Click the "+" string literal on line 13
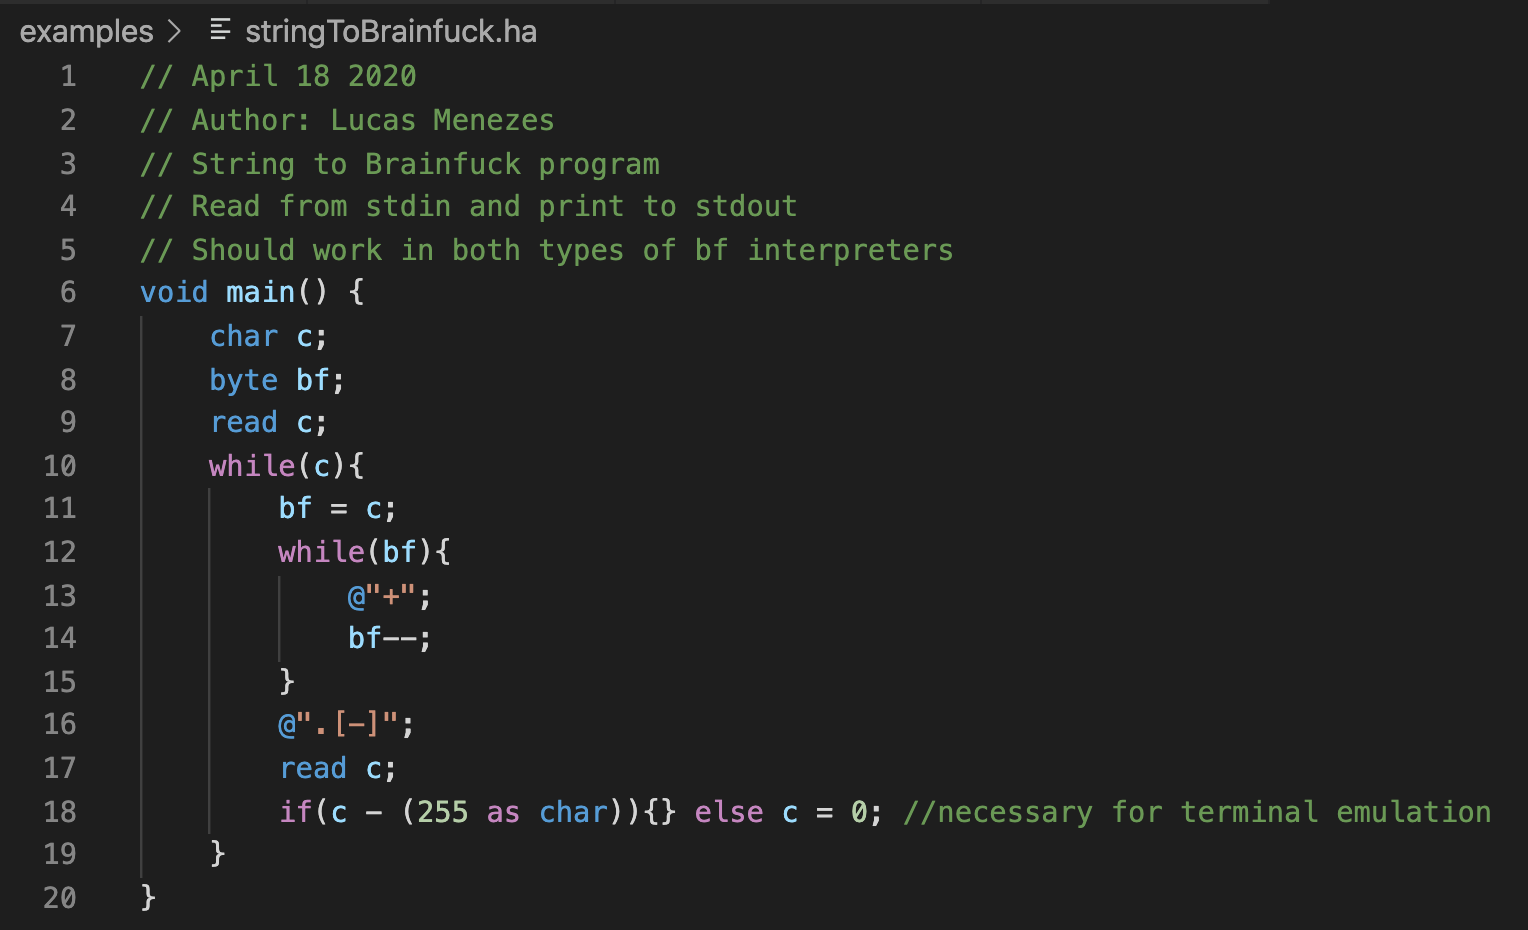The width and height of the screenshot is (1528, 930). point(391,597)
